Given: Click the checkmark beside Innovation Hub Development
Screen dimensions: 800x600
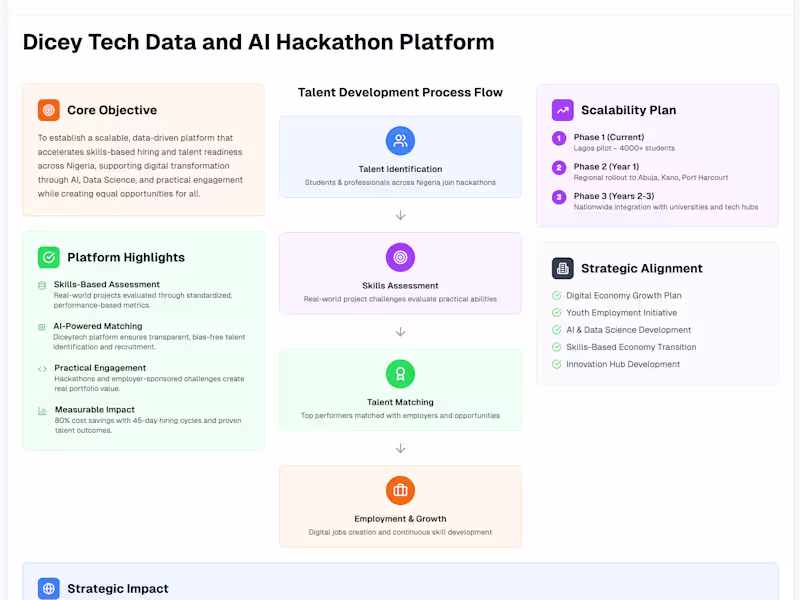Looking at the screenshot, I should point(557,364).
